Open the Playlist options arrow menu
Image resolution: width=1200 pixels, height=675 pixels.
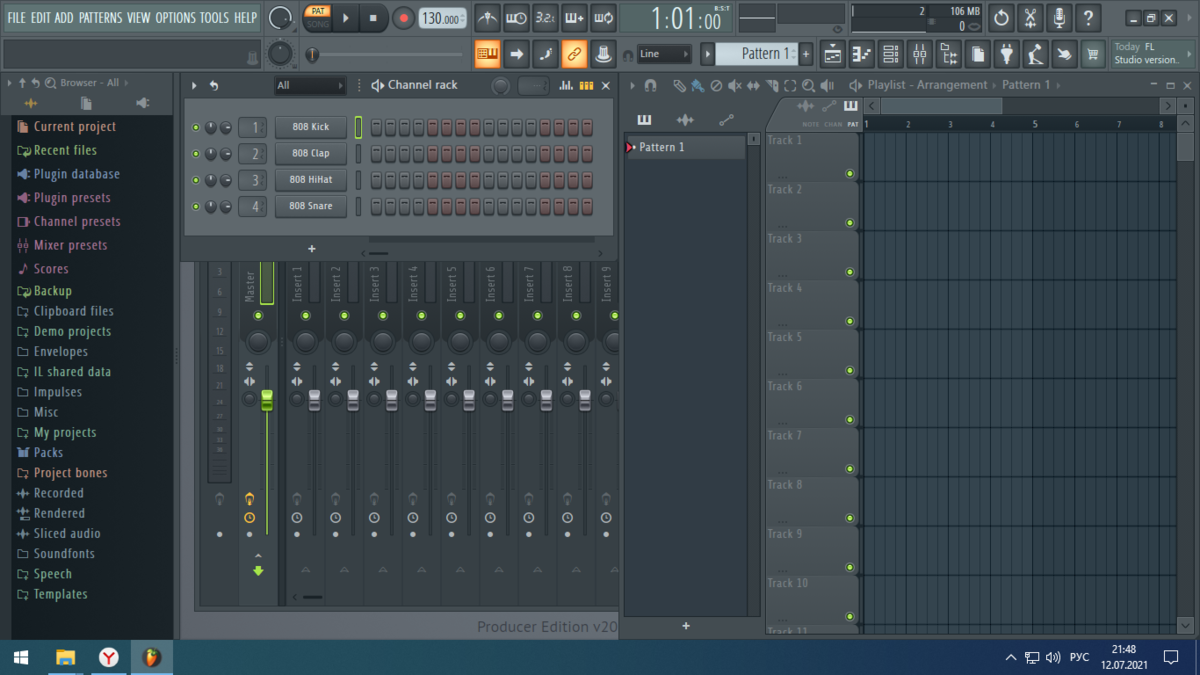click(633, 86)
